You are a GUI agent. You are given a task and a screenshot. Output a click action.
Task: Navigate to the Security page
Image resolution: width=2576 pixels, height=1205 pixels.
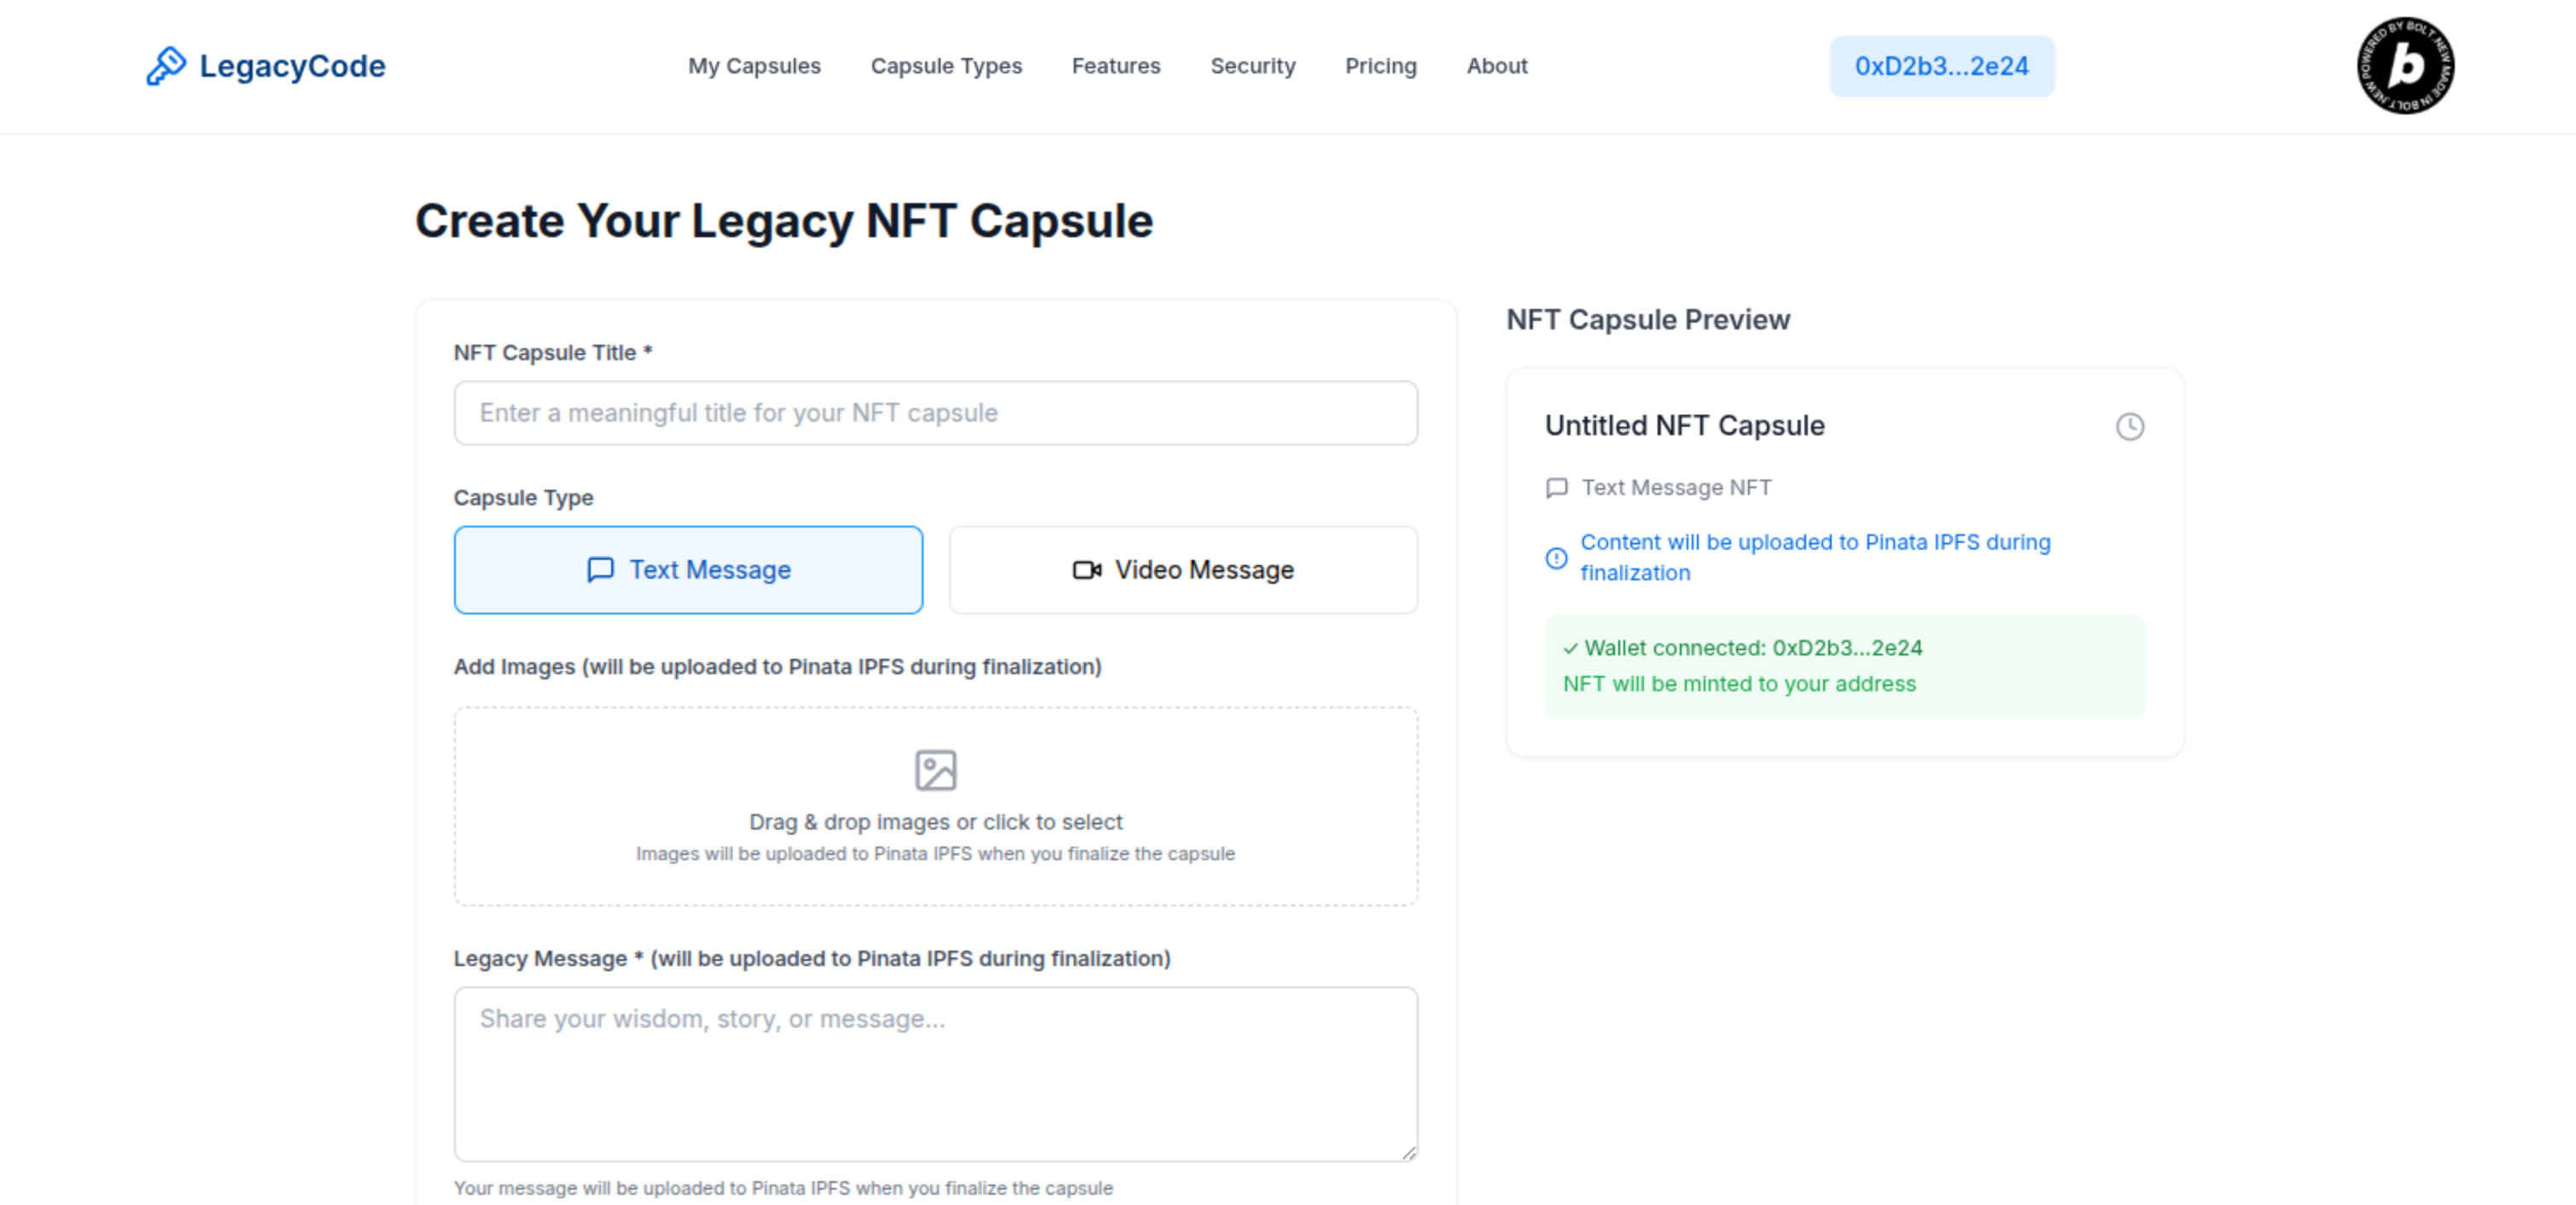1252,66
